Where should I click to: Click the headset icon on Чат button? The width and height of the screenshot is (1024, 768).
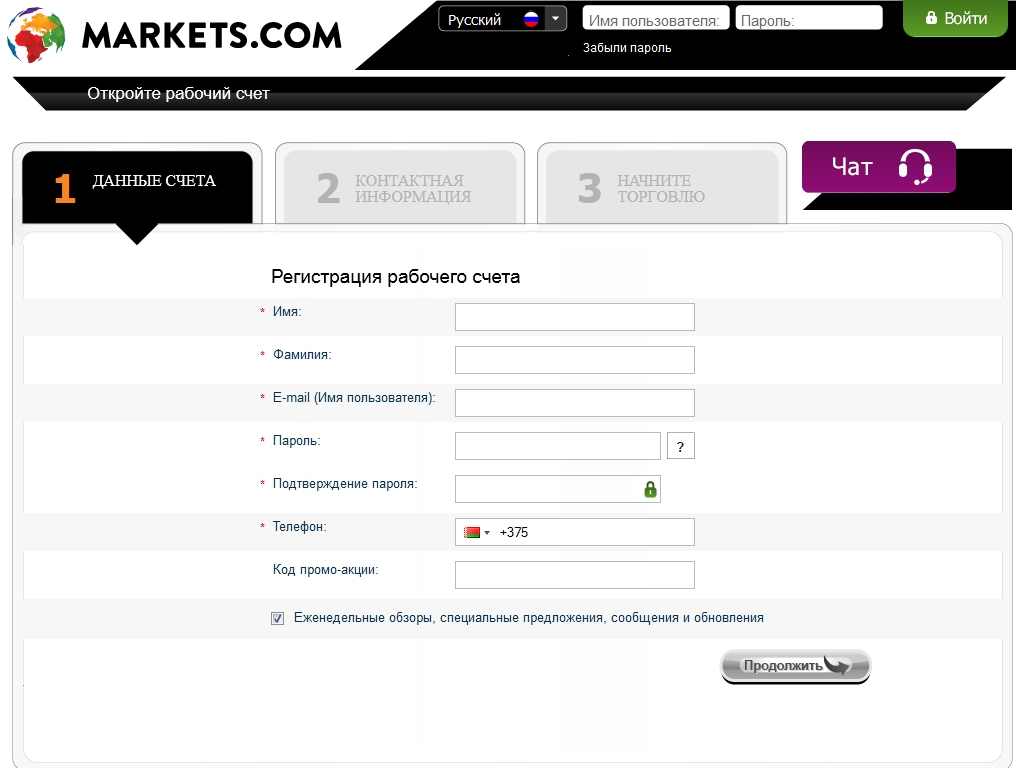tap(914, 167)
